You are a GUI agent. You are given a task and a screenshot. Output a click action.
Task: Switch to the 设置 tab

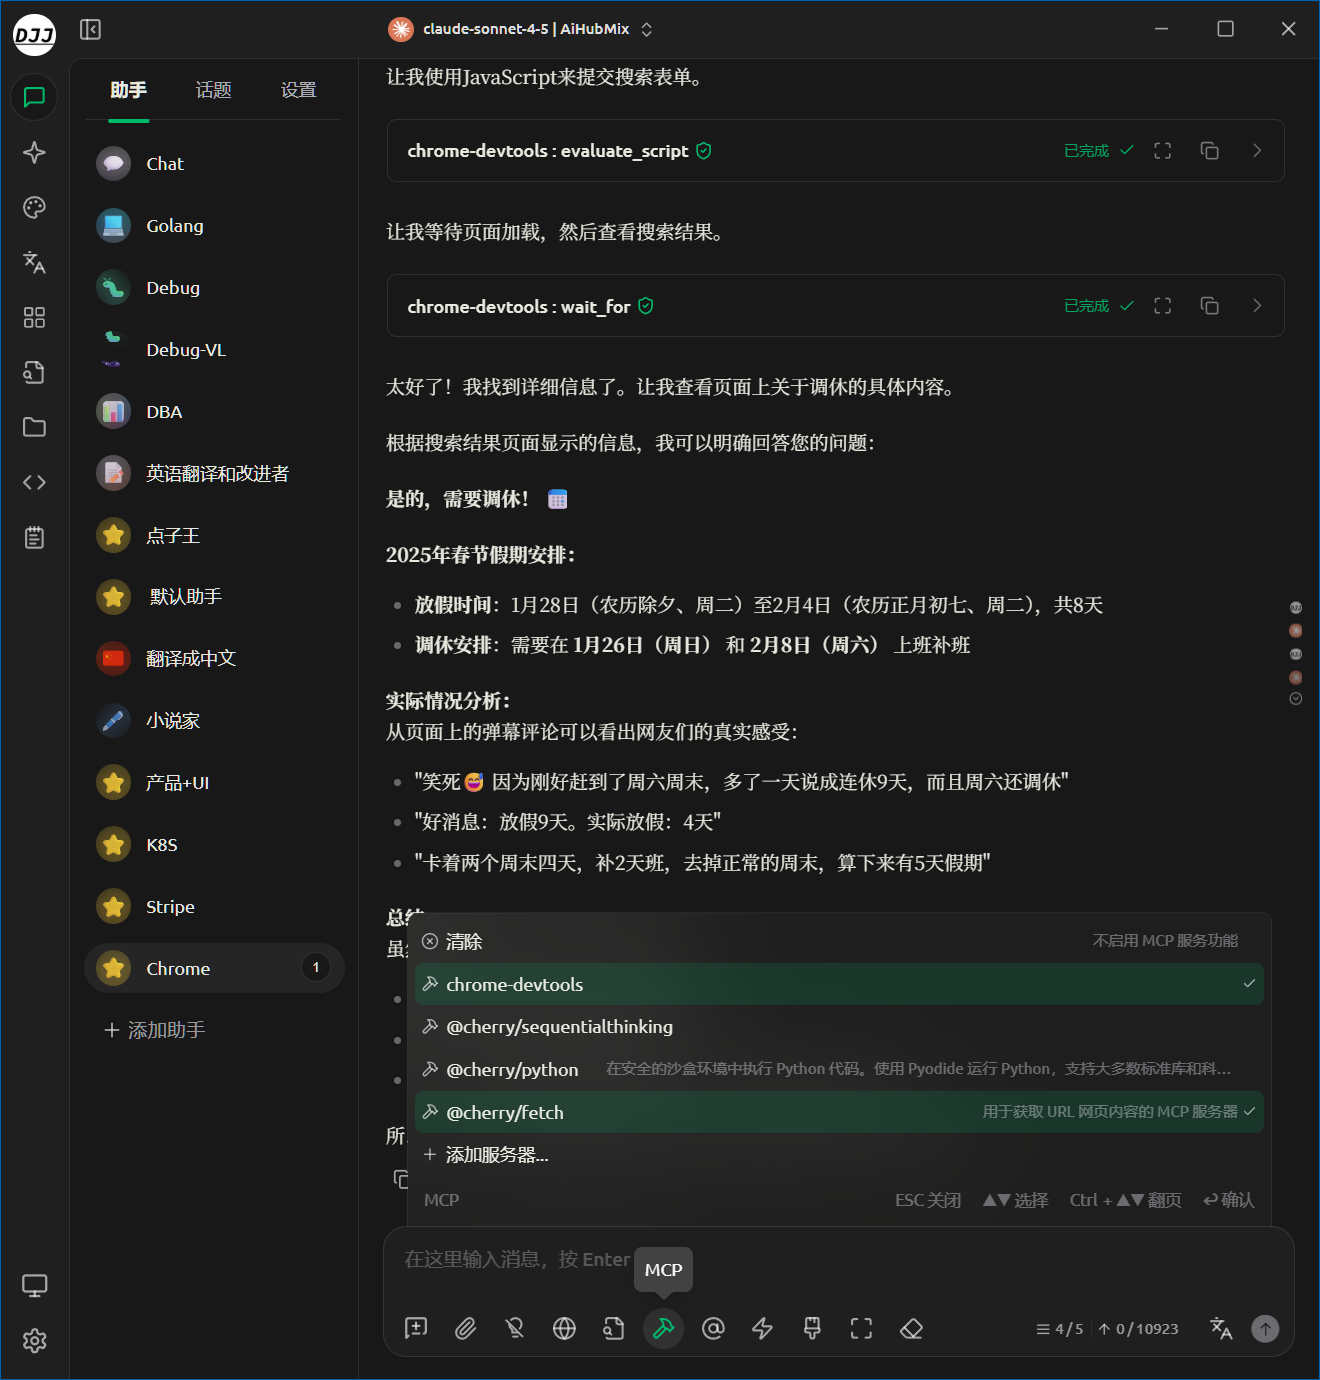pyautogui.click(x=298, y=91)
